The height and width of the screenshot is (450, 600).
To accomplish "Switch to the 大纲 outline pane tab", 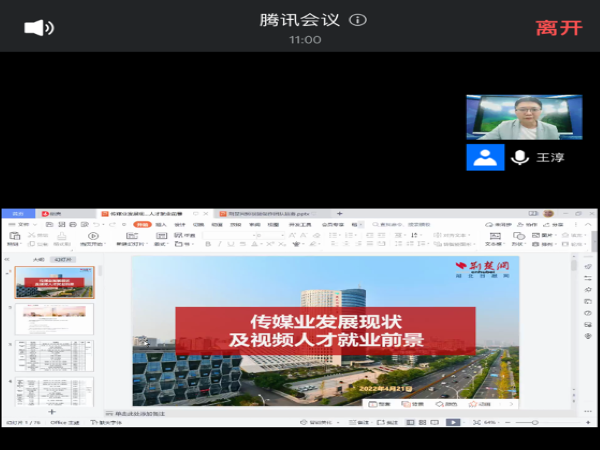I will 39,259.
